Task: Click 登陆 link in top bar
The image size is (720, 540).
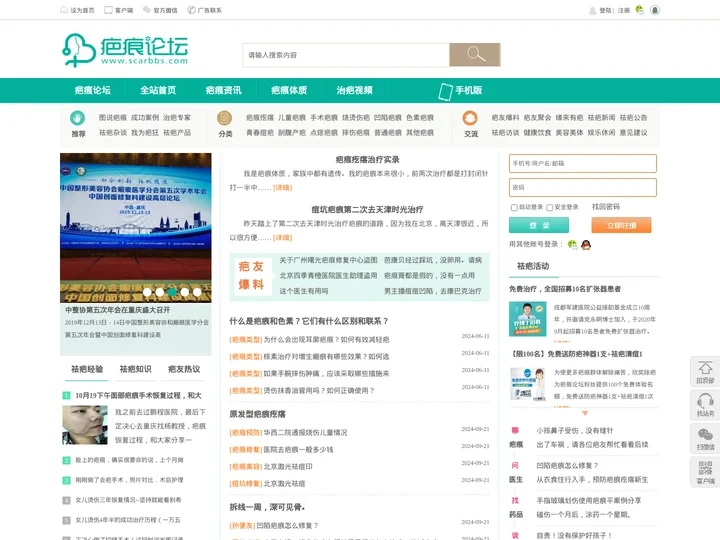Action: tap(605, 10)
